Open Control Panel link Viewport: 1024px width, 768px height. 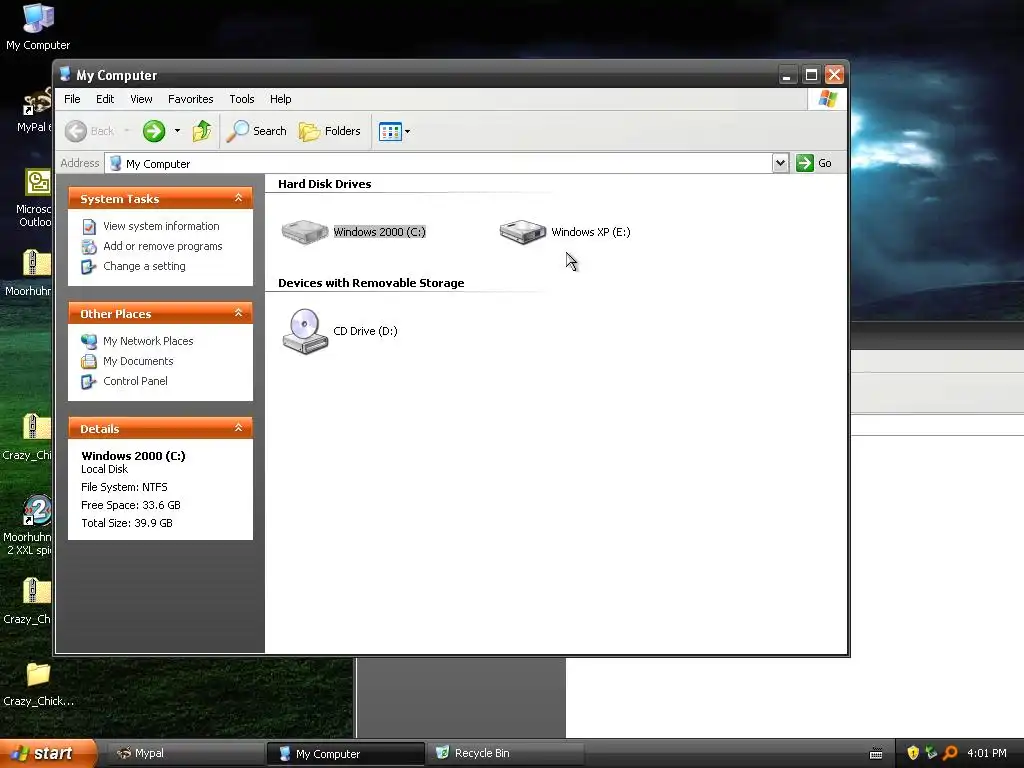(x=135, y=381)
